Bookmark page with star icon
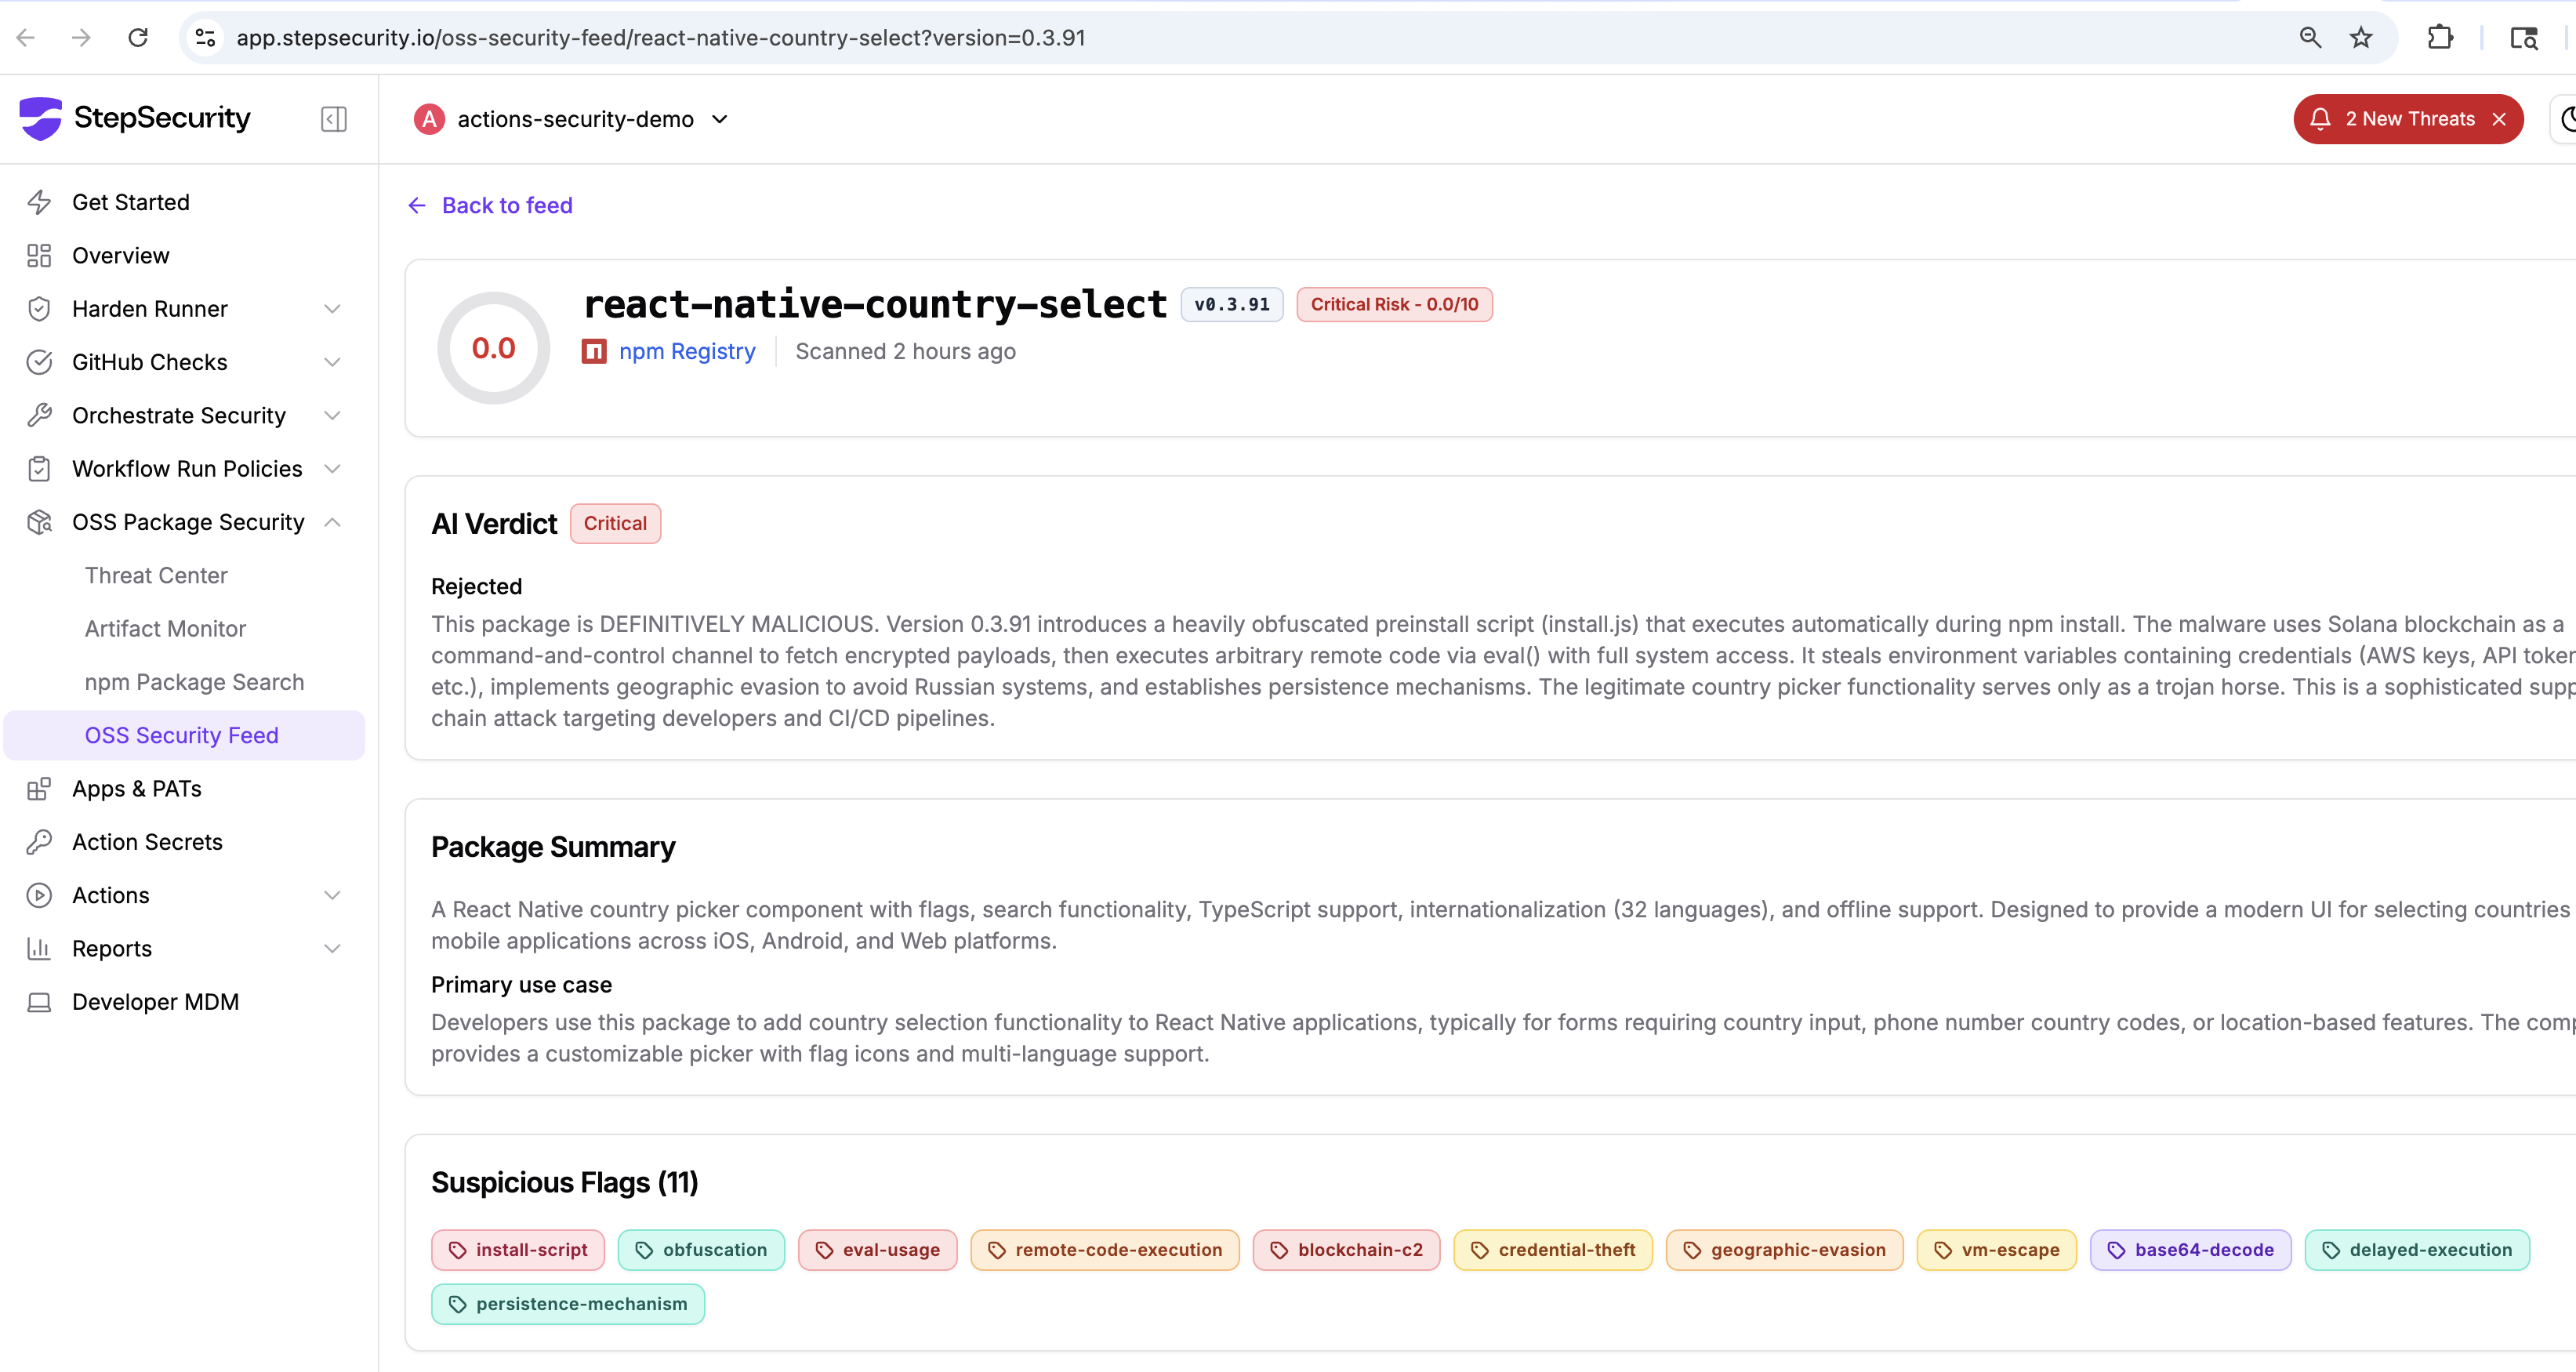Image resolution: width=2576 pixels, height=1372 pixels. coord(2361,38)
